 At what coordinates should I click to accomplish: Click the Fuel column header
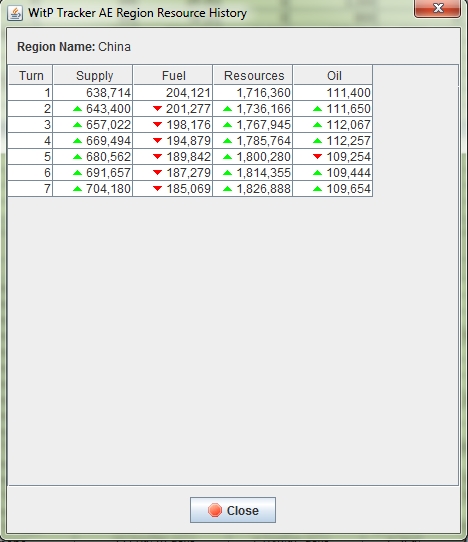tap(173, 75)
